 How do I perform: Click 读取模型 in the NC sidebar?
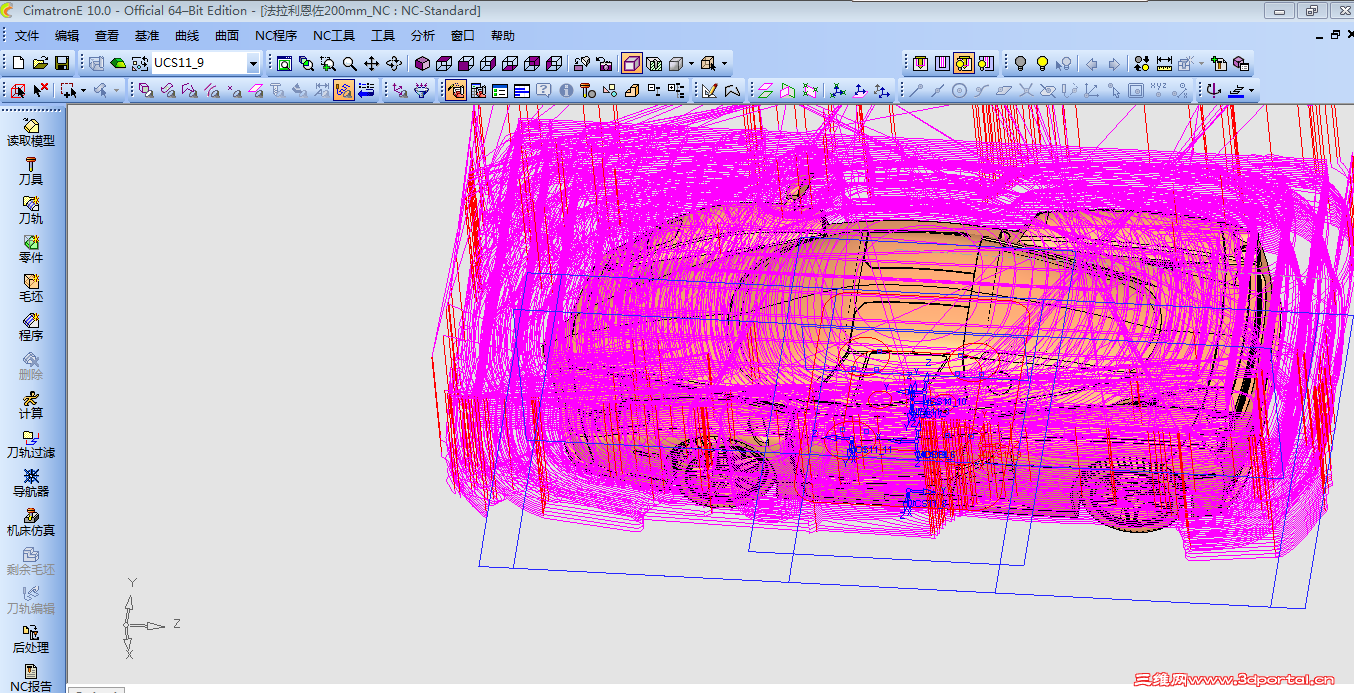(x=31, y=132)
